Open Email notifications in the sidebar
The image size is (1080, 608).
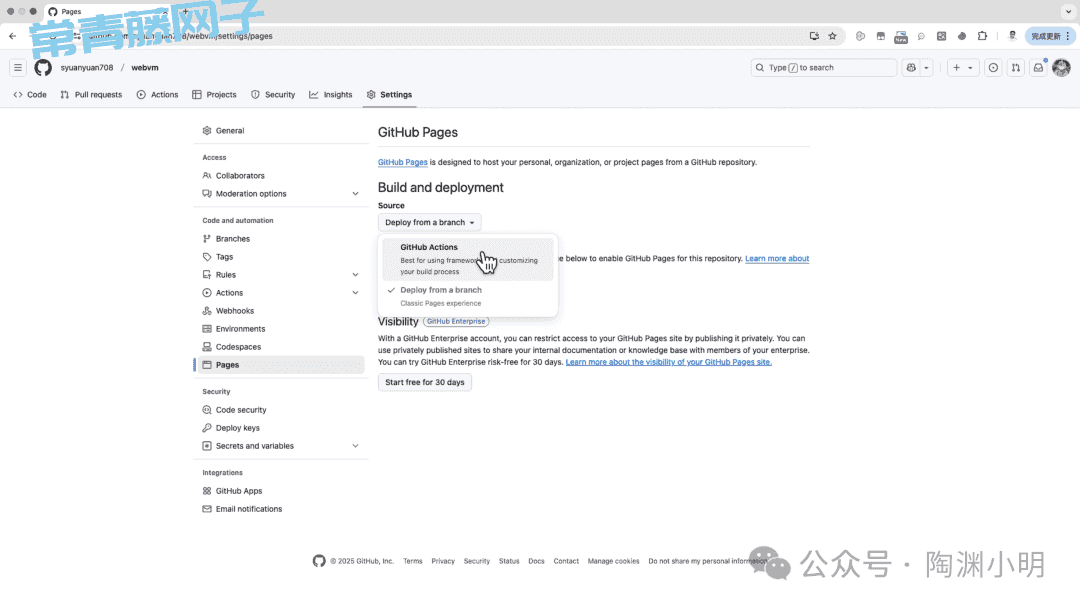[281, 509]
